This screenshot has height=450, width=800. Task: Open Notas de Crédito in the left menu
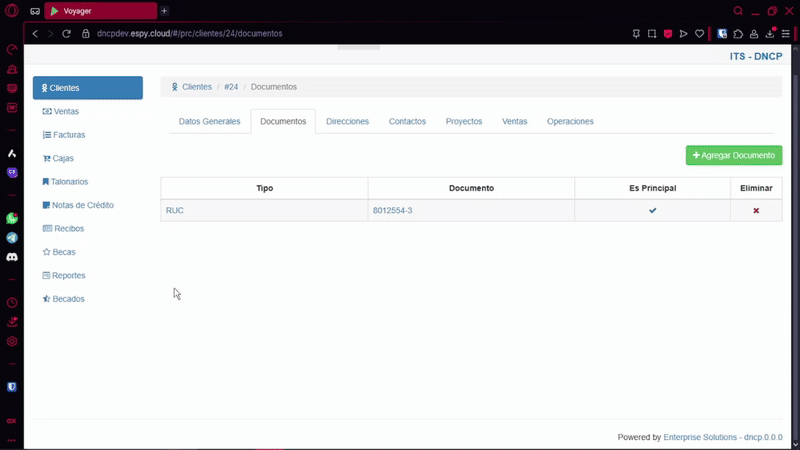(x=82, y=205)
